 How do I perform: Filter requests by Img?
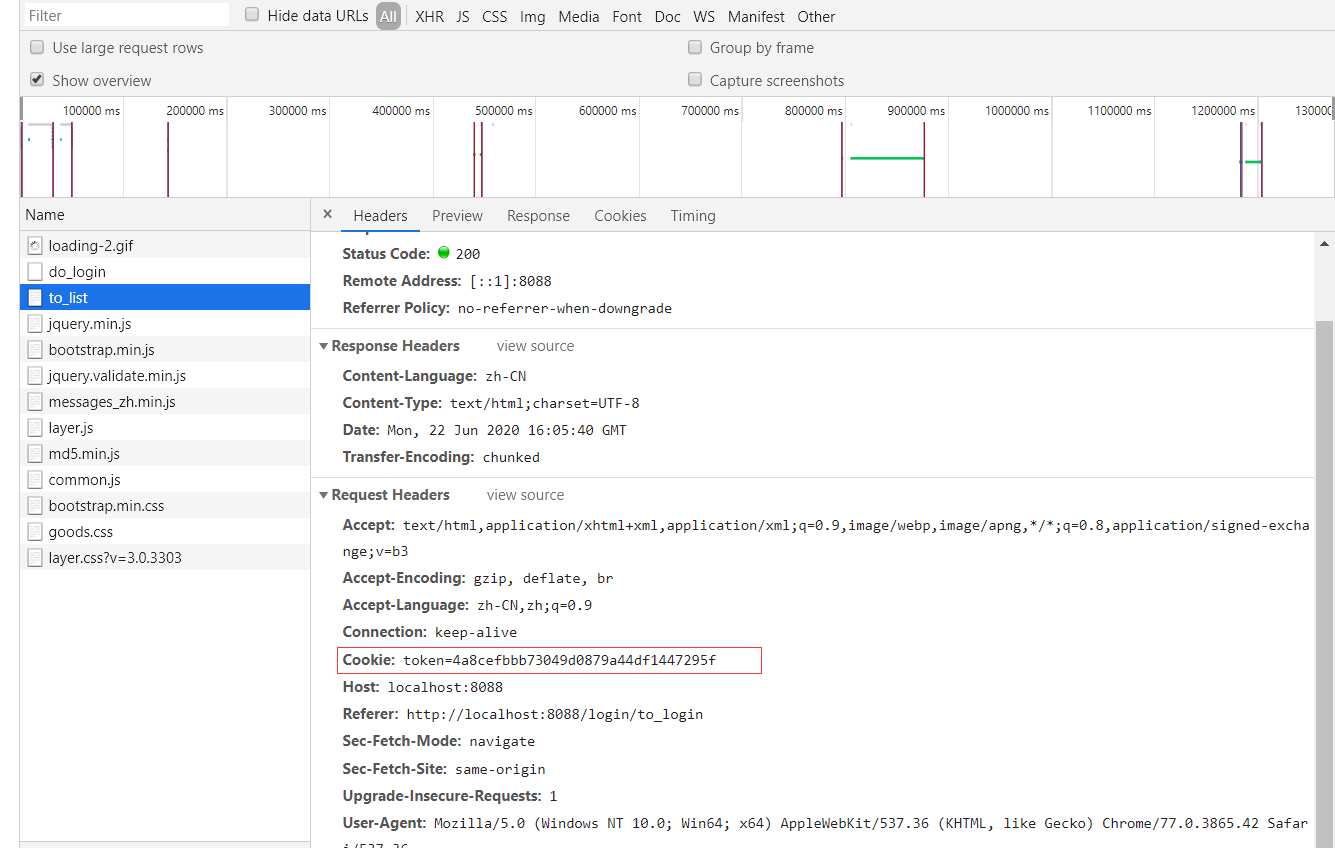click(x=532, y=17)
